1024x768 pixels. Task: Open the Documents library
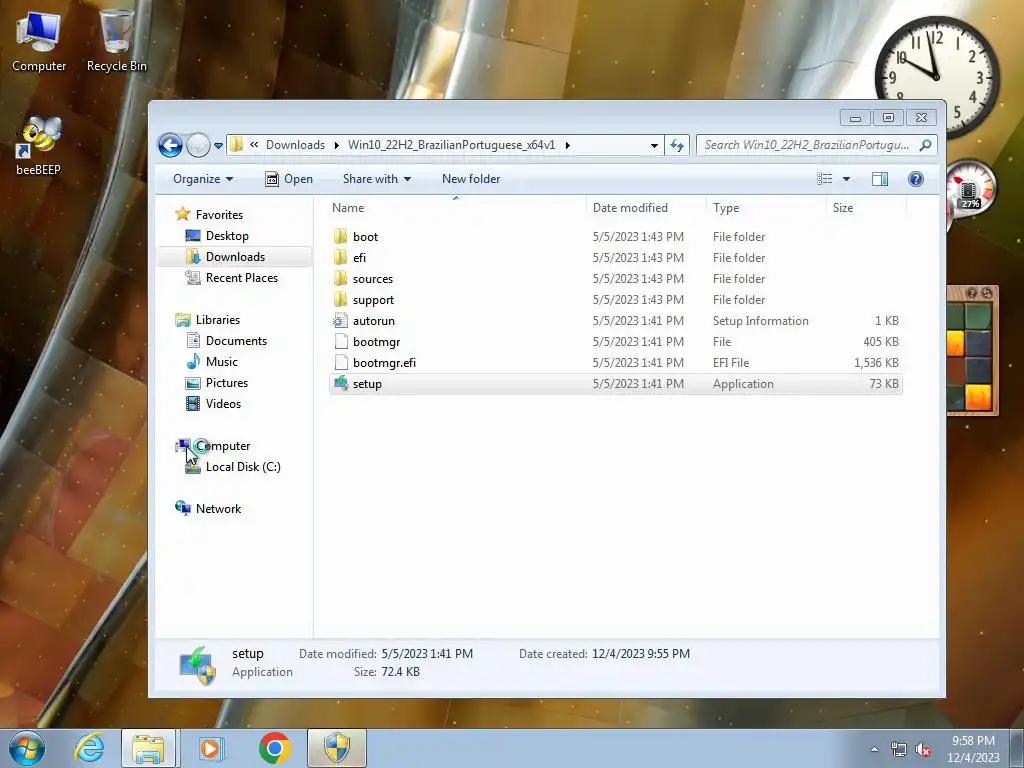(x=236, y=341)
